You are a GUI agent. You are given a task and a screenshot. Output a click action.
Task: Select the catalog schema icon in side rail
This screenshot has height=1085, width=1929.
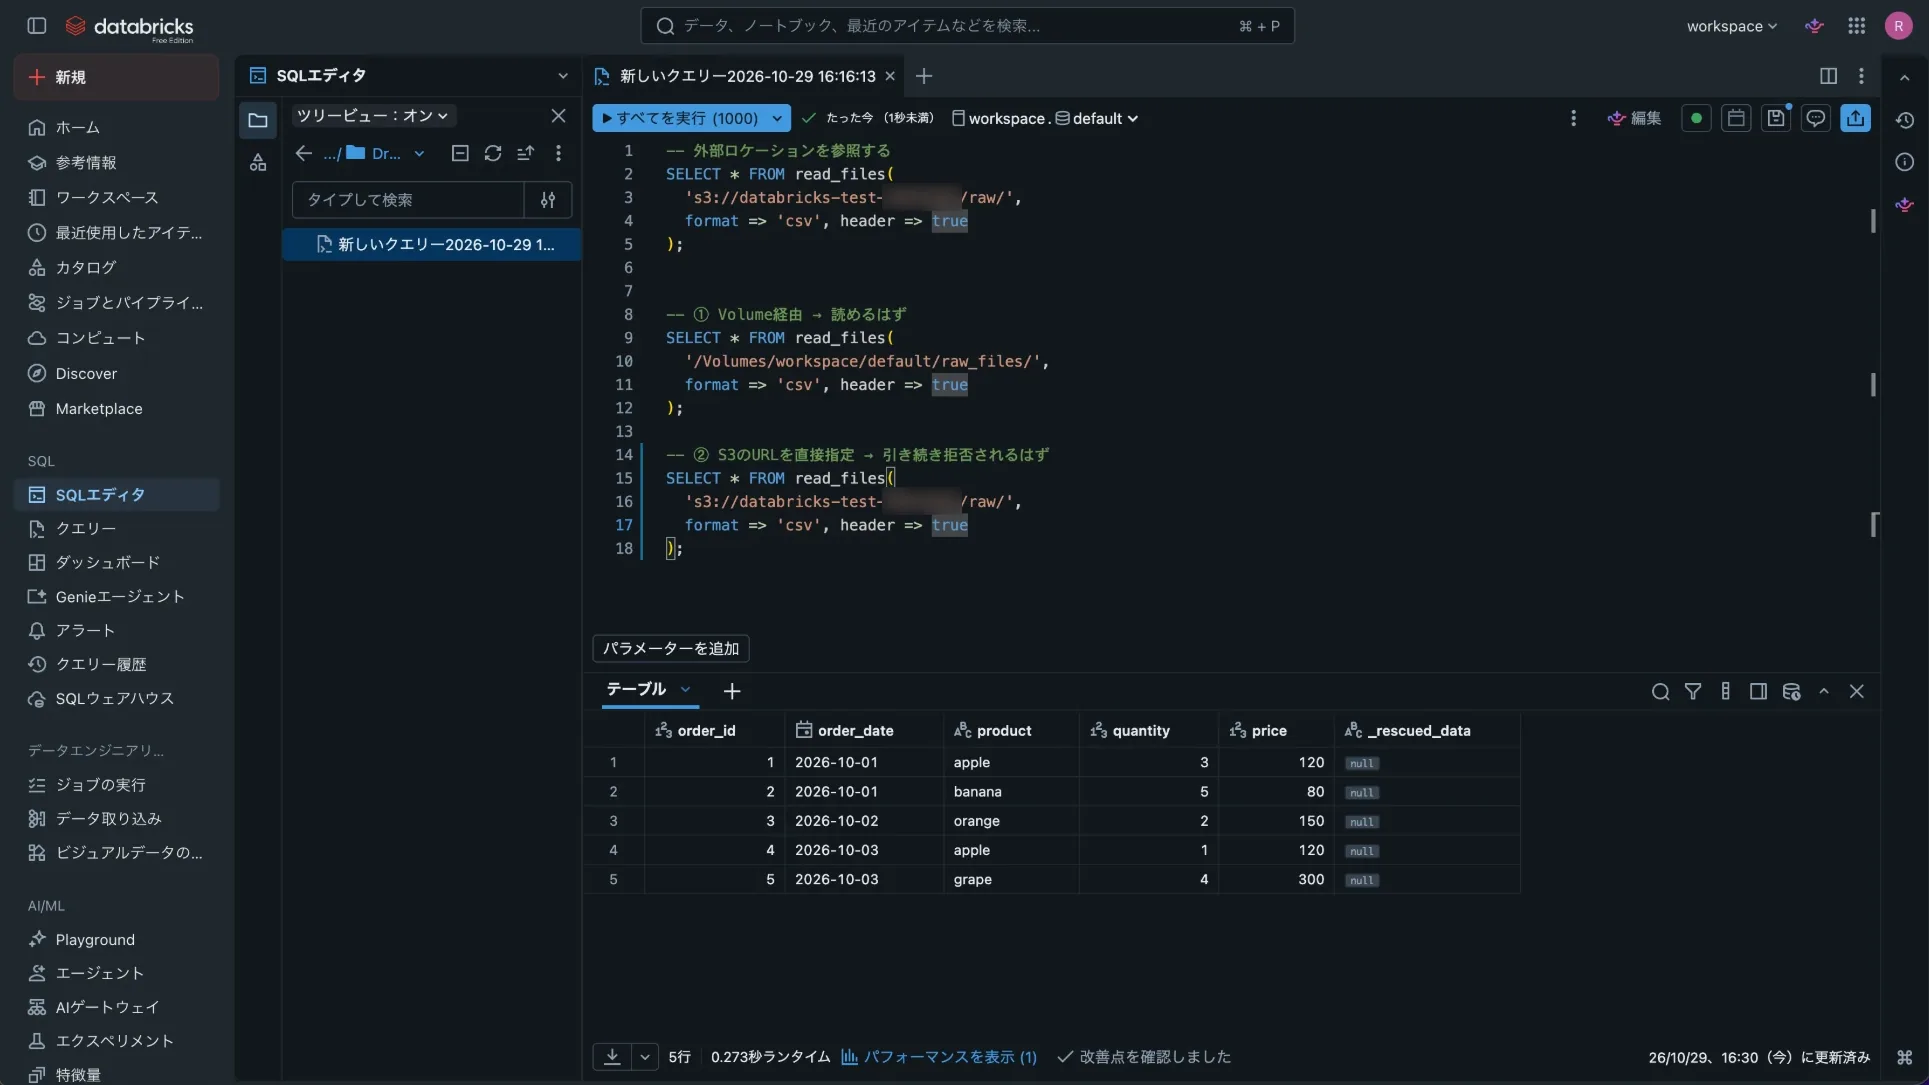coord(258,162)
